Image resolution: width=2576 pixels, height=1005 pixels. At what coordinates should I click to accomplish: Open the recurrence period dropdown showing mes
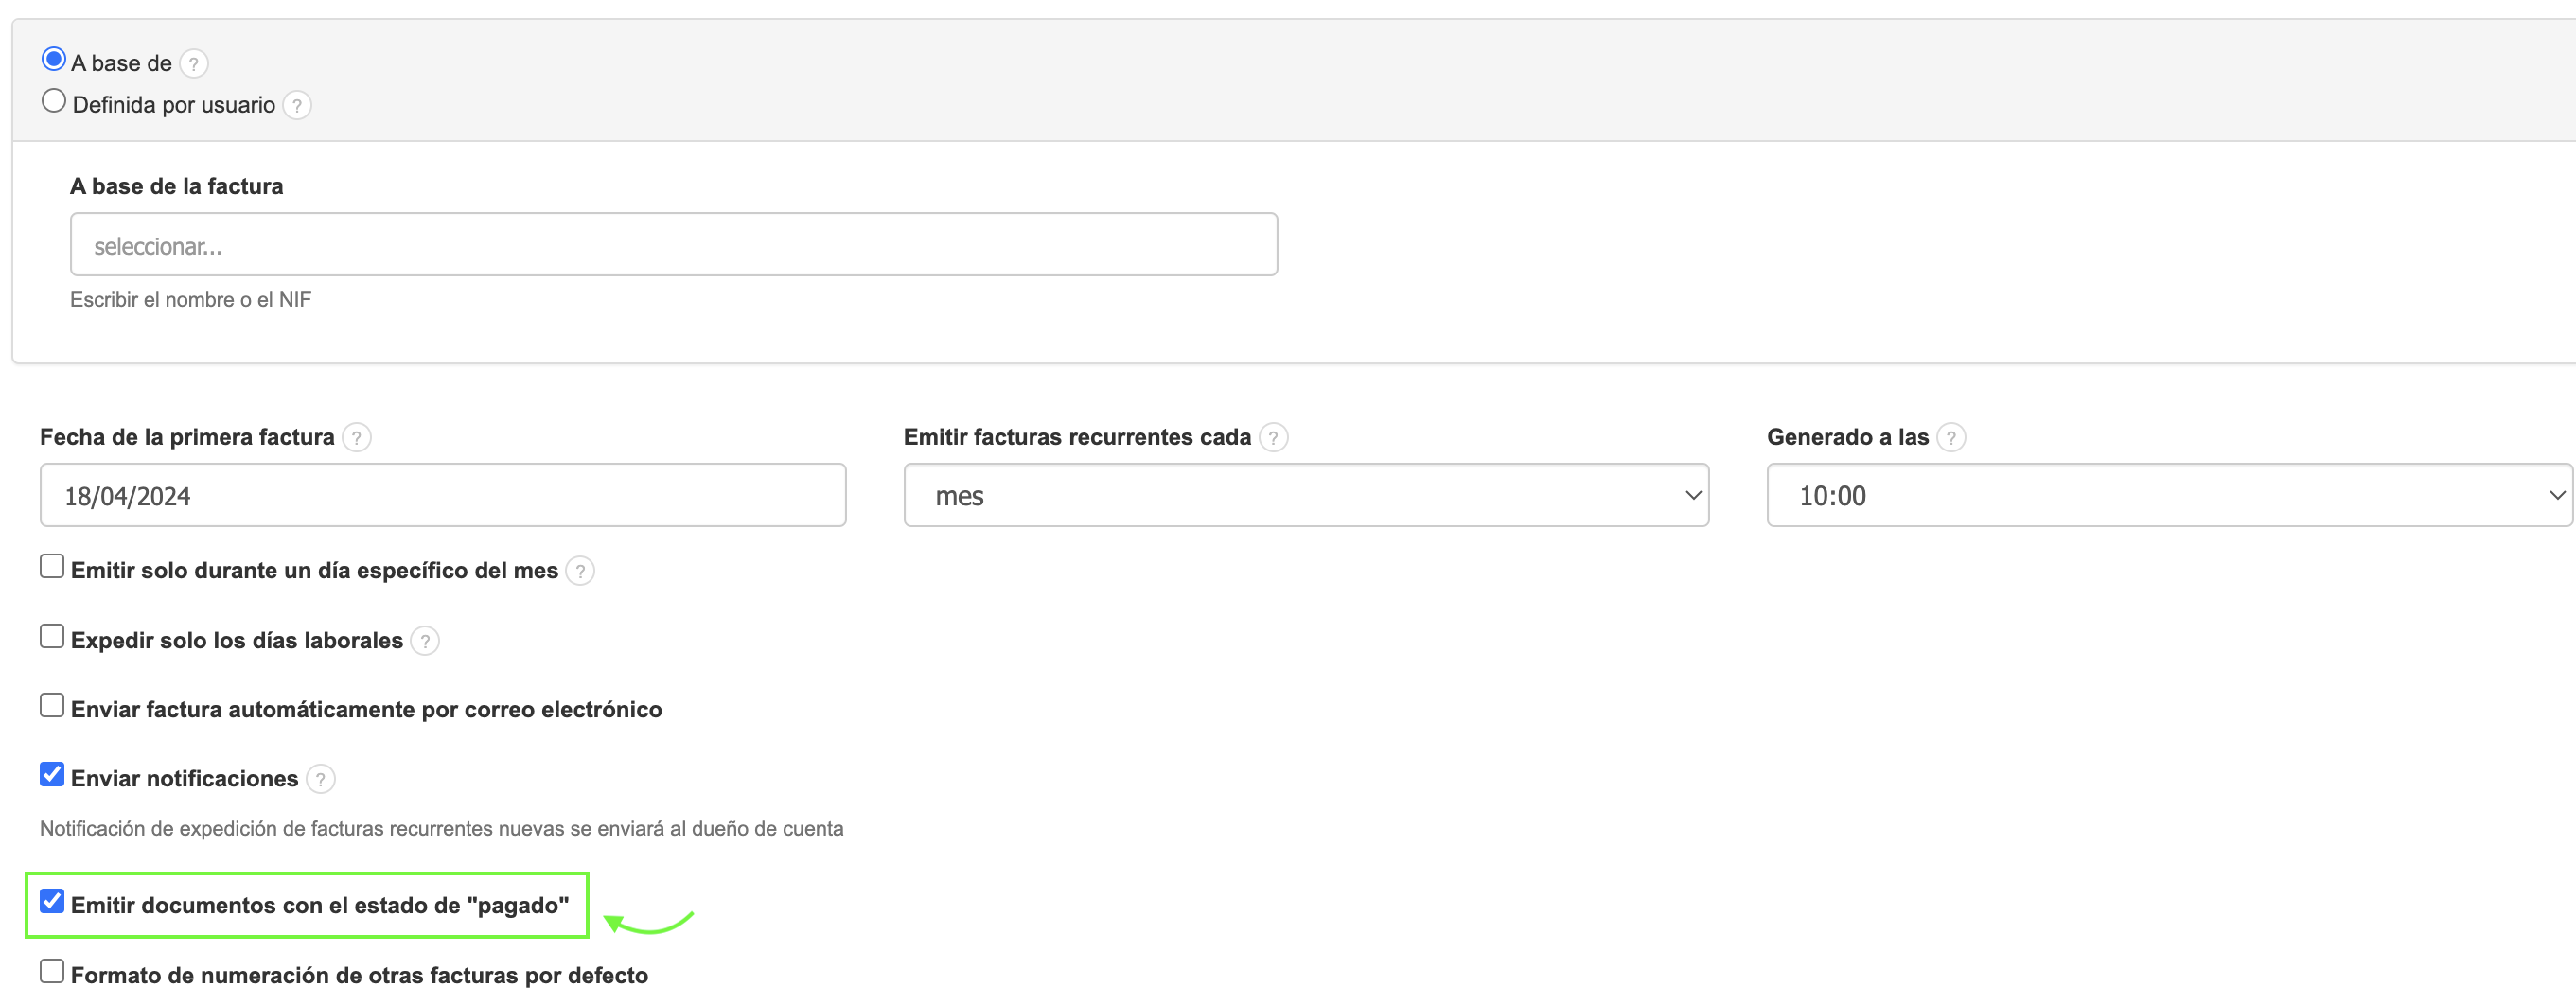[1306, 496]
